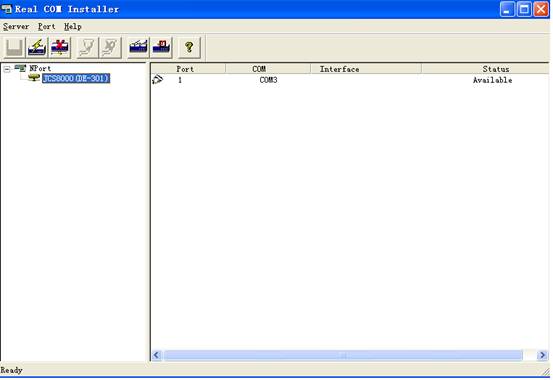Maximize the Real COM Installer window

coord(524,9)
